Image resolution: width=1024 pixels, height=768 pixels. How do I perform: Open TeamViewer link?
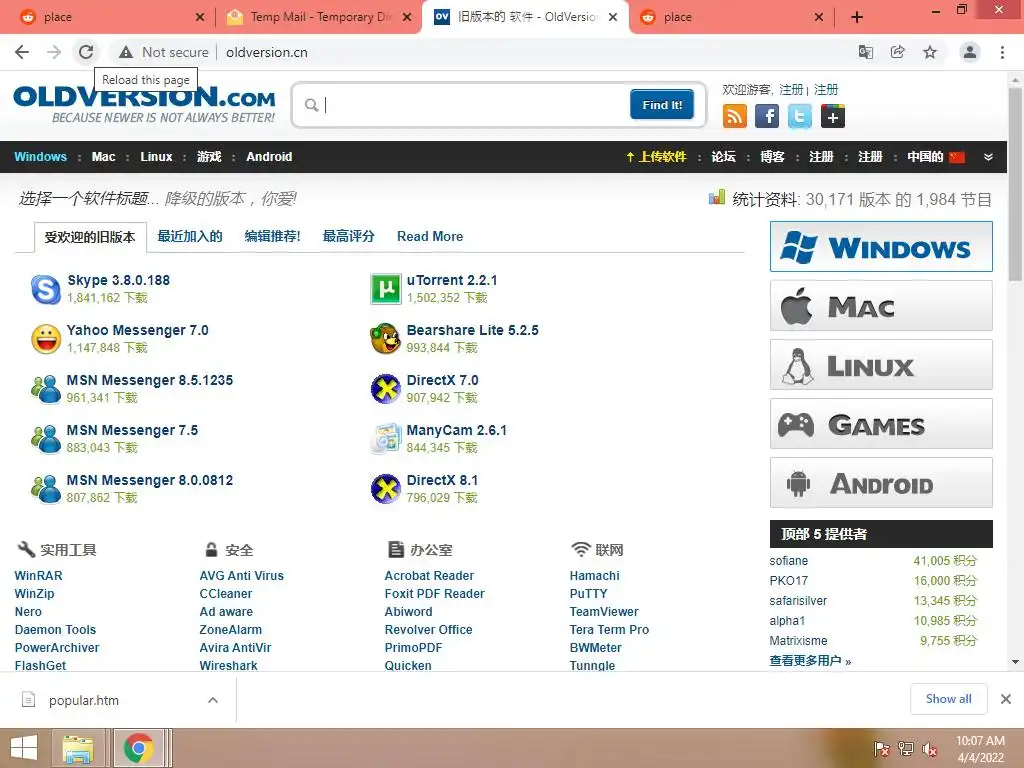click(x=604, y=612)
